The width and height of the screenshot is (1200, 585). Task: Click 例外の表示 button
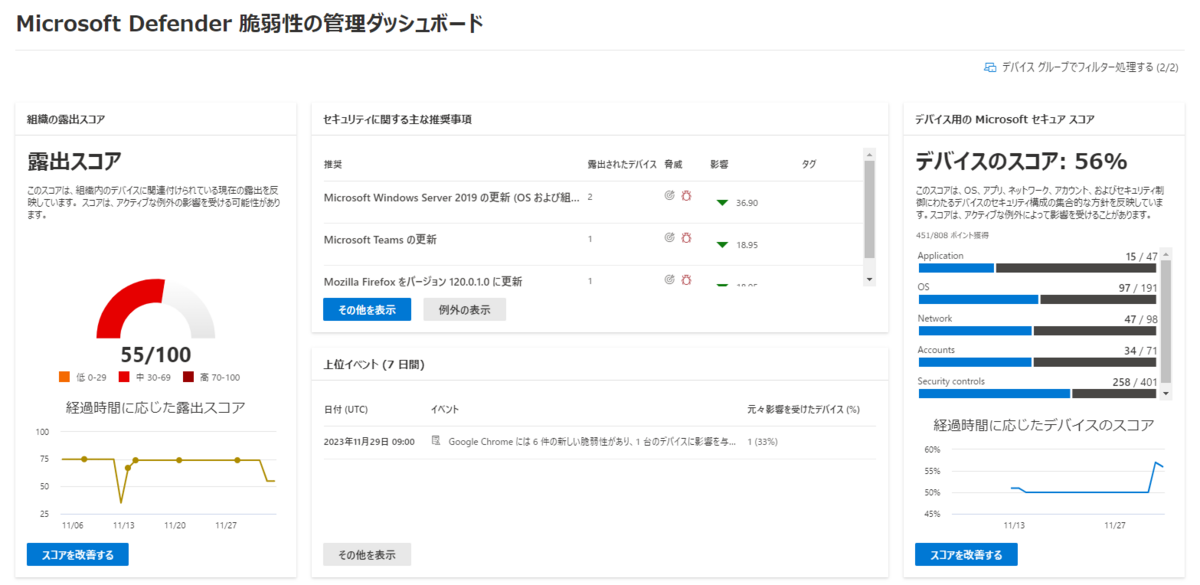pos(464,310)
